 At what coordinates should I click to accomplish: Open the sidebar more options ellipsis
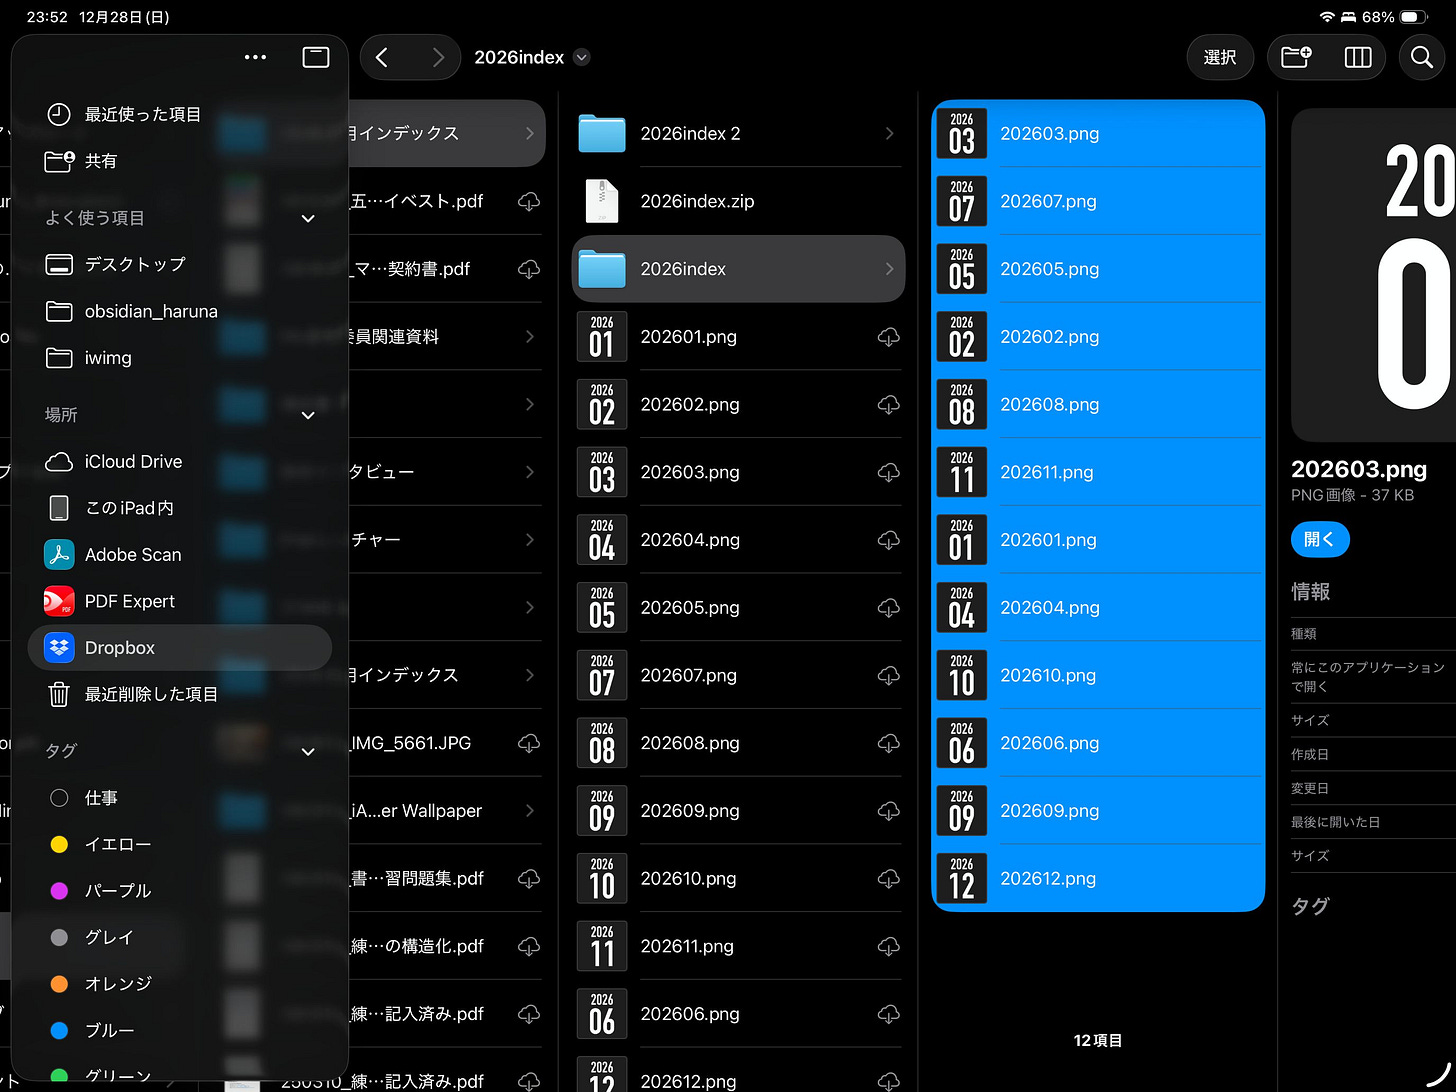[x=255, y=57]
